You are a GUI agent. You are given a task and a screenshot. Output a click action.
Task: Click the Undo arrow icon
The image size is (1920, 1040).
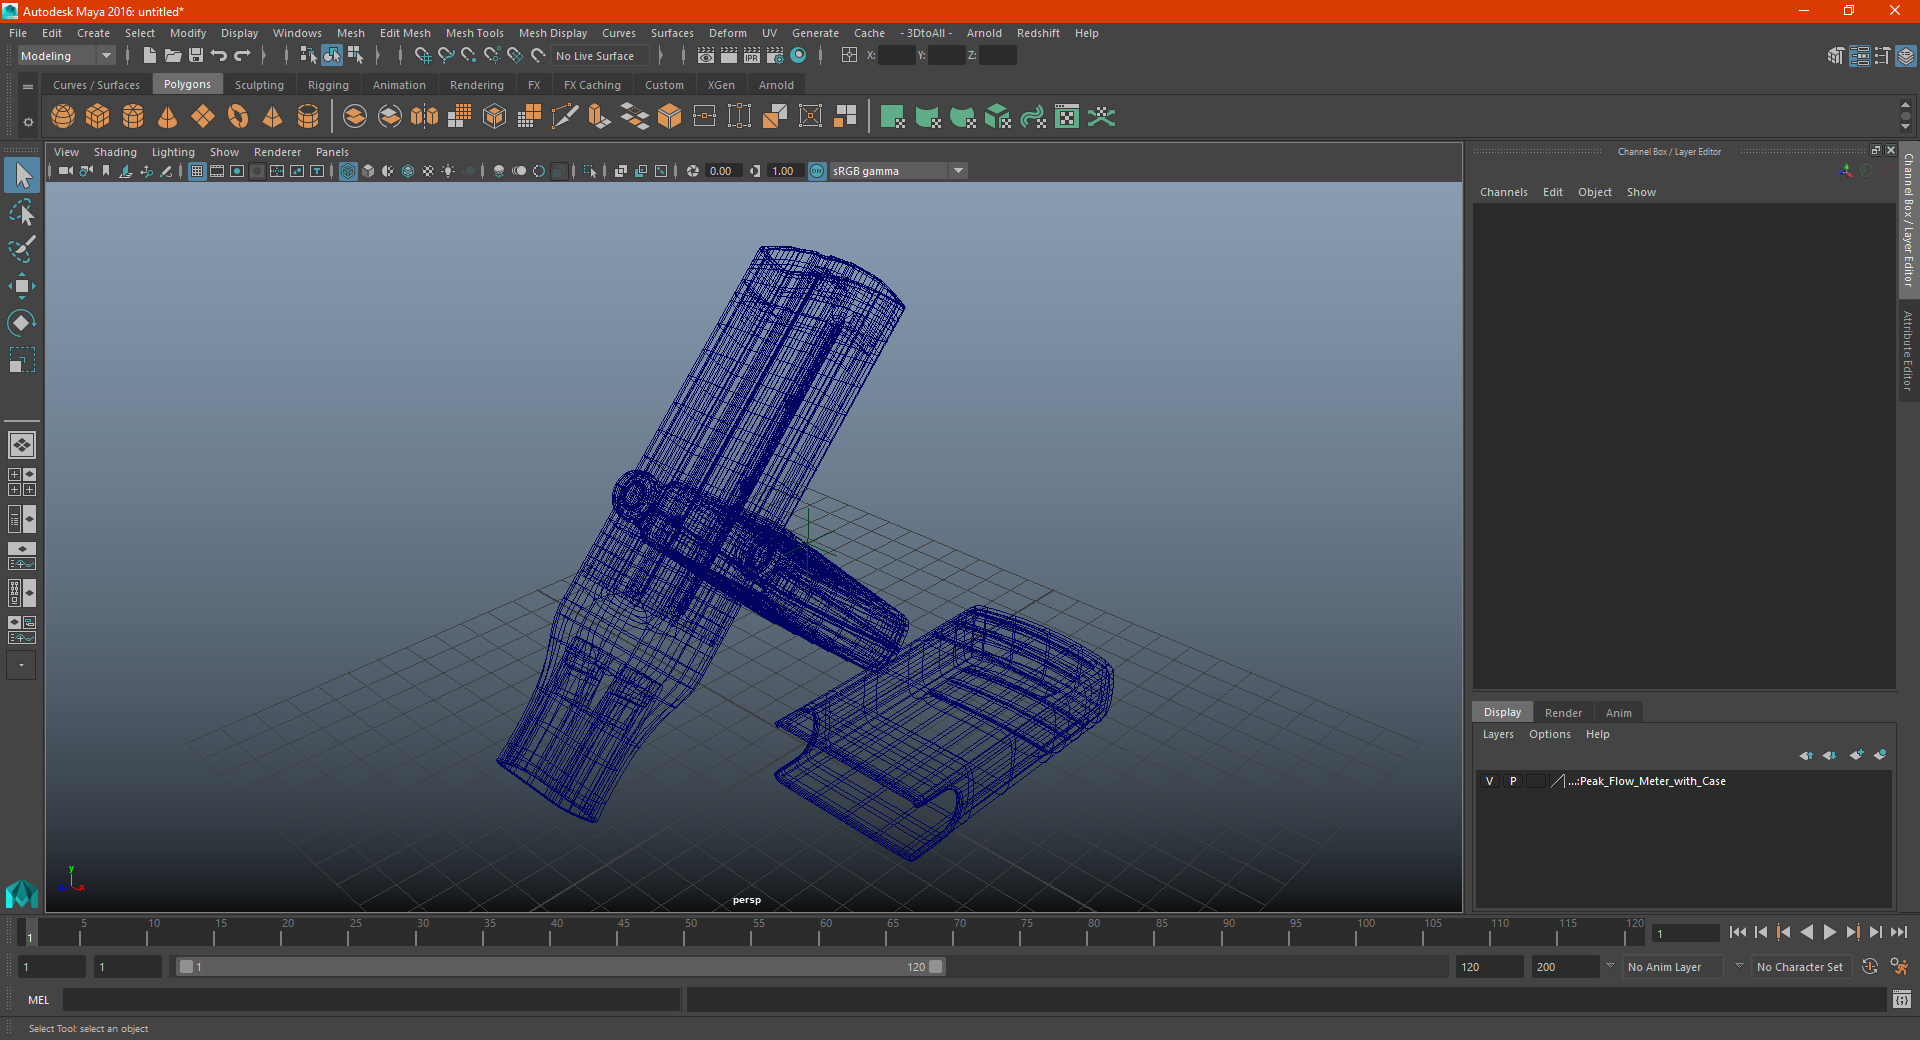219,56
